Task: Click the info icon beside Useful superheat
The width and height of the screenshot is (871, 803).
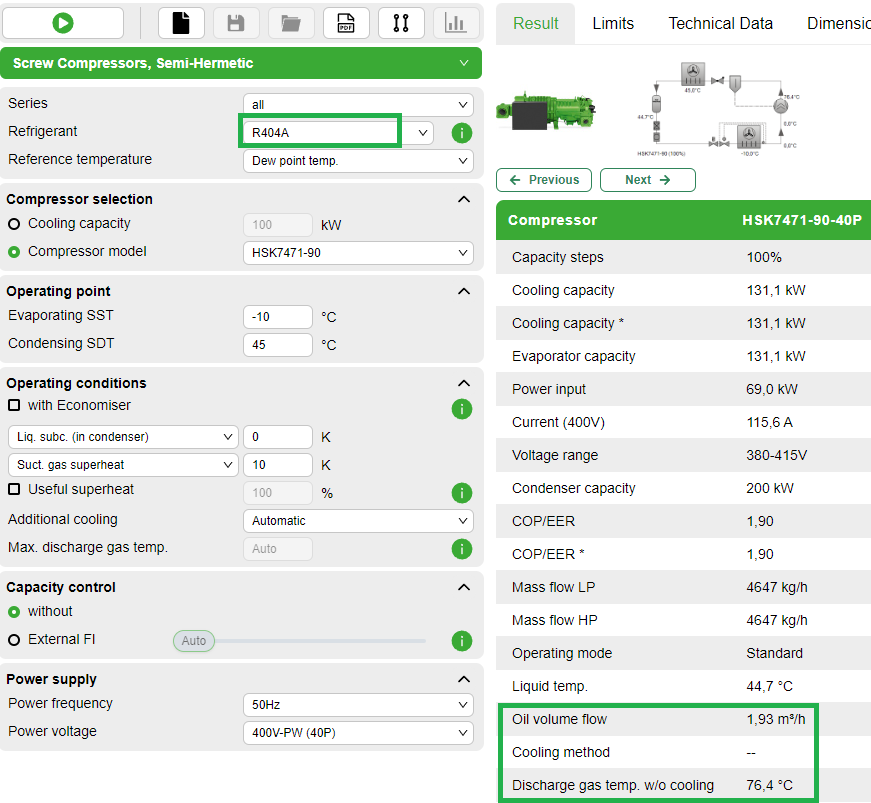Action: click(x=461, y=493)
